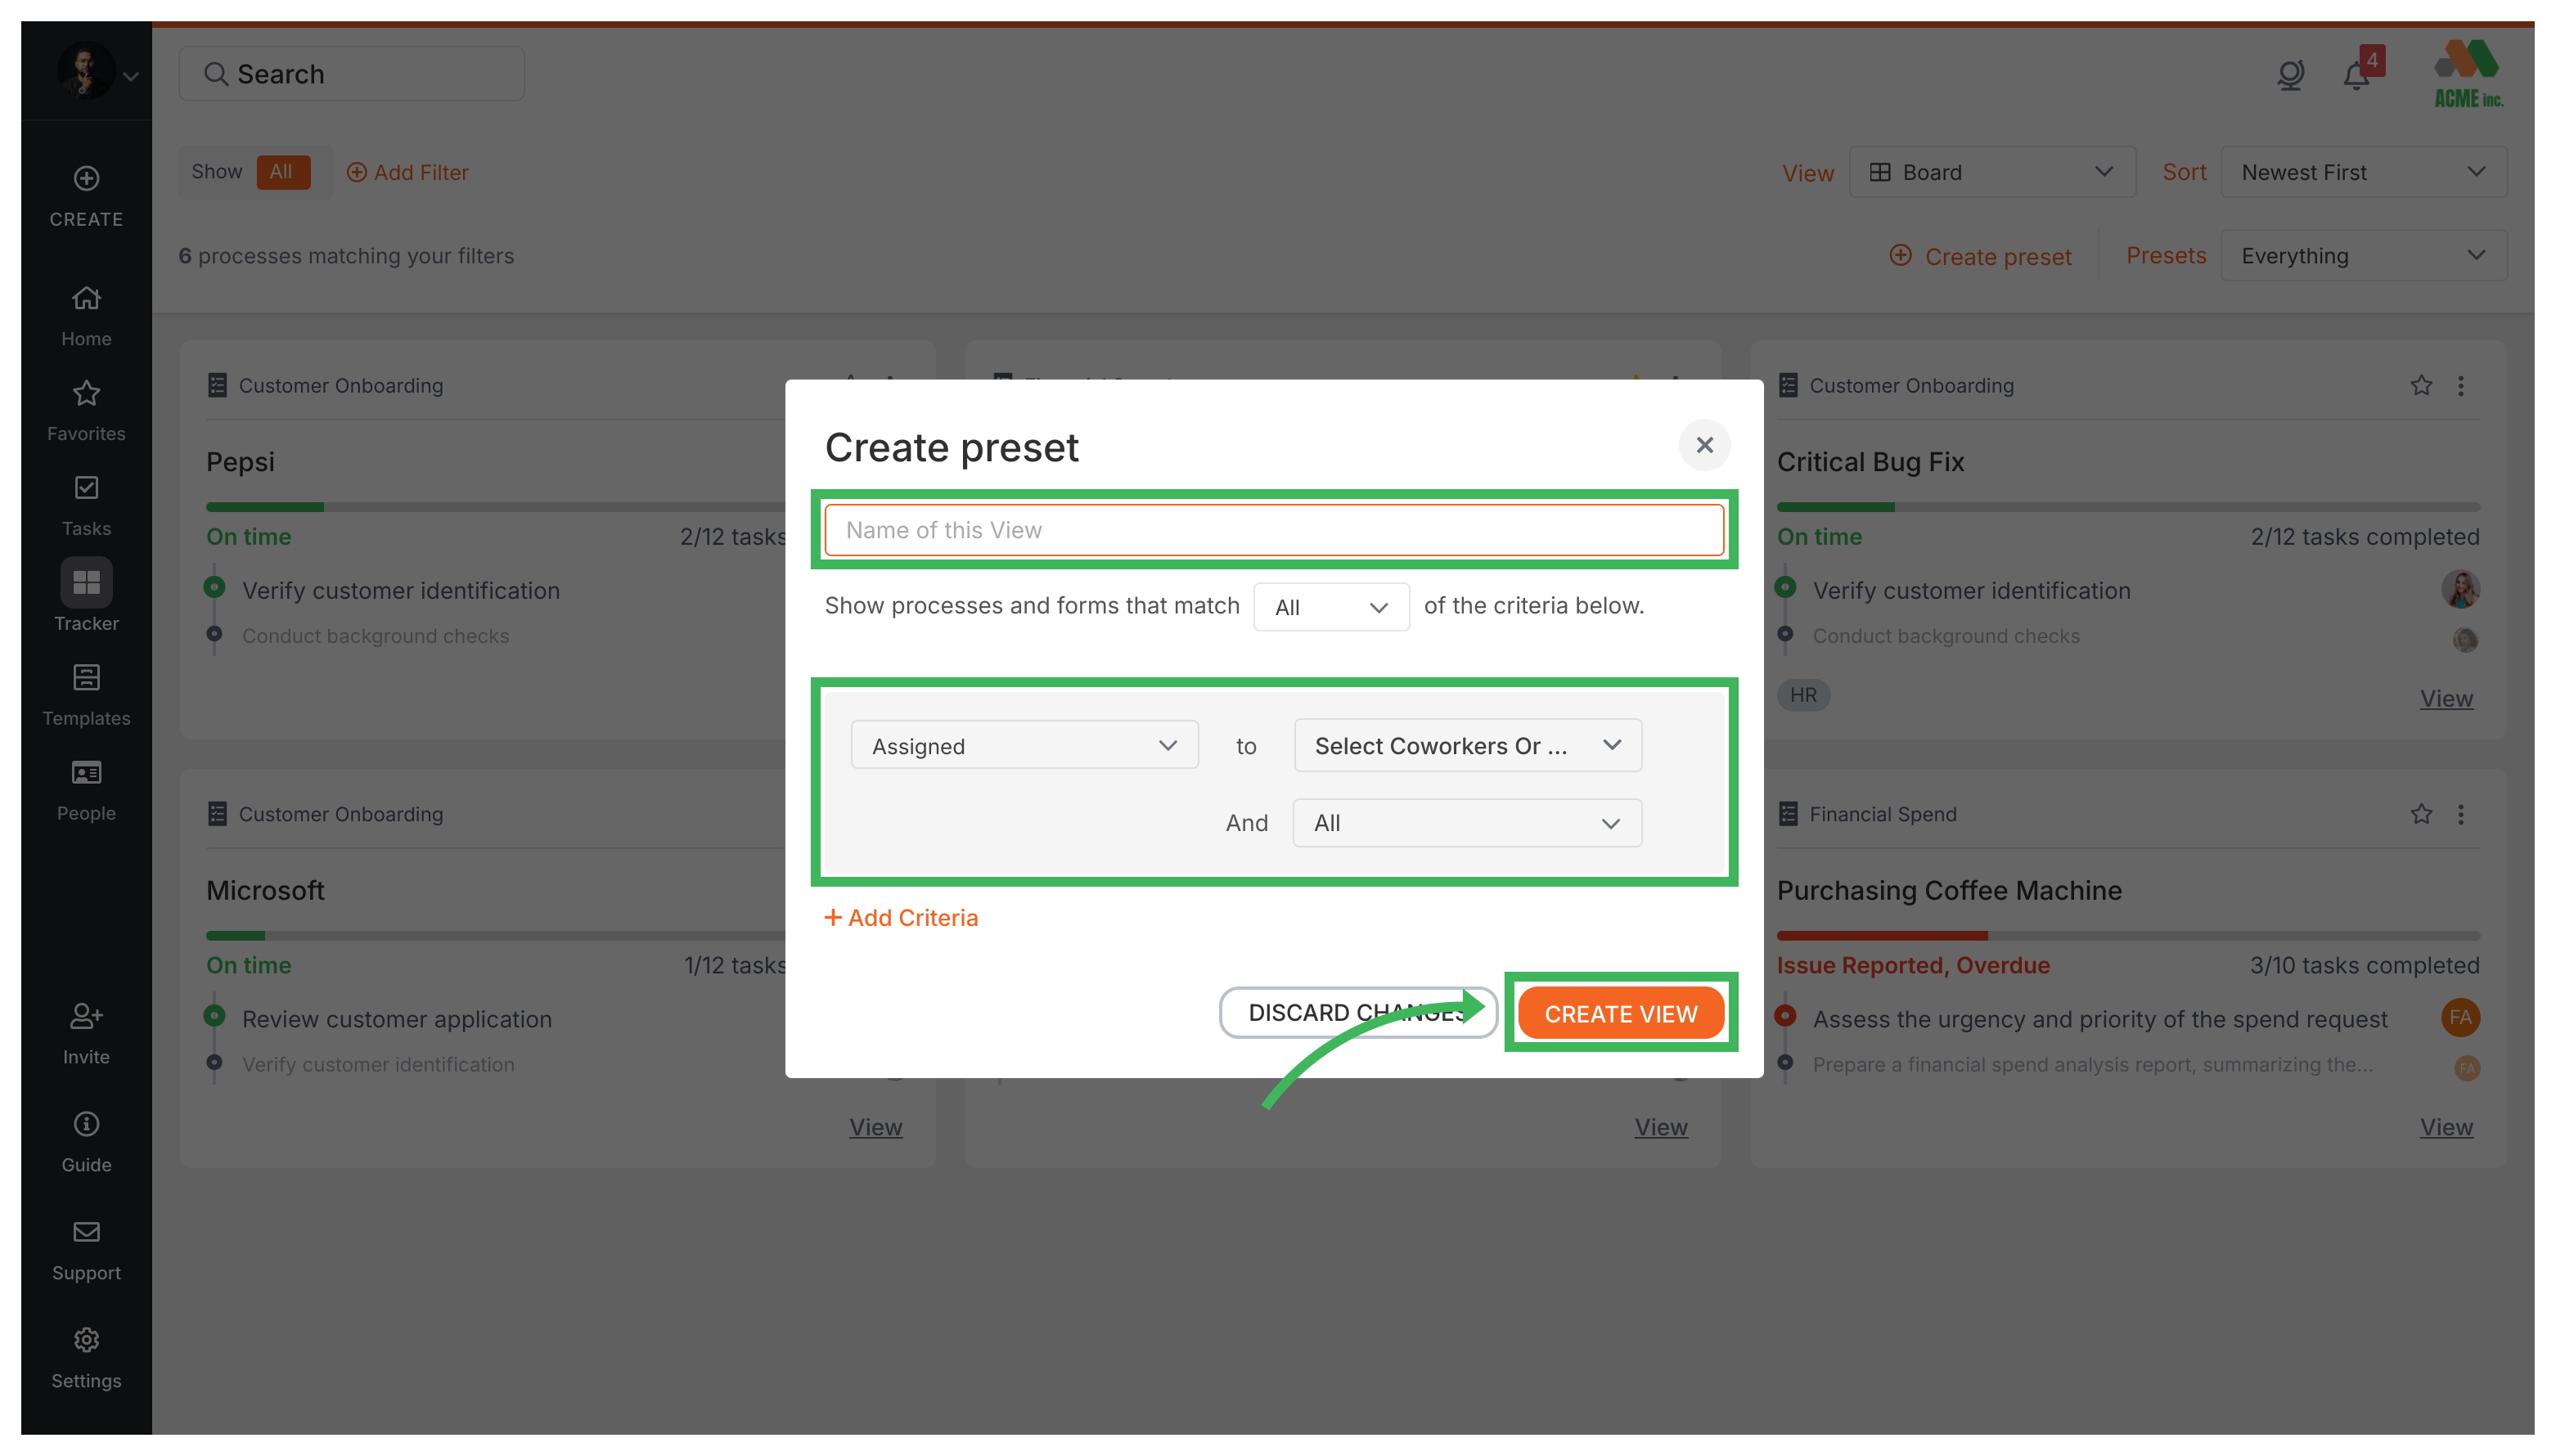Open the People directory
Screen dimensions: 2556x1456
click(86, 787)
